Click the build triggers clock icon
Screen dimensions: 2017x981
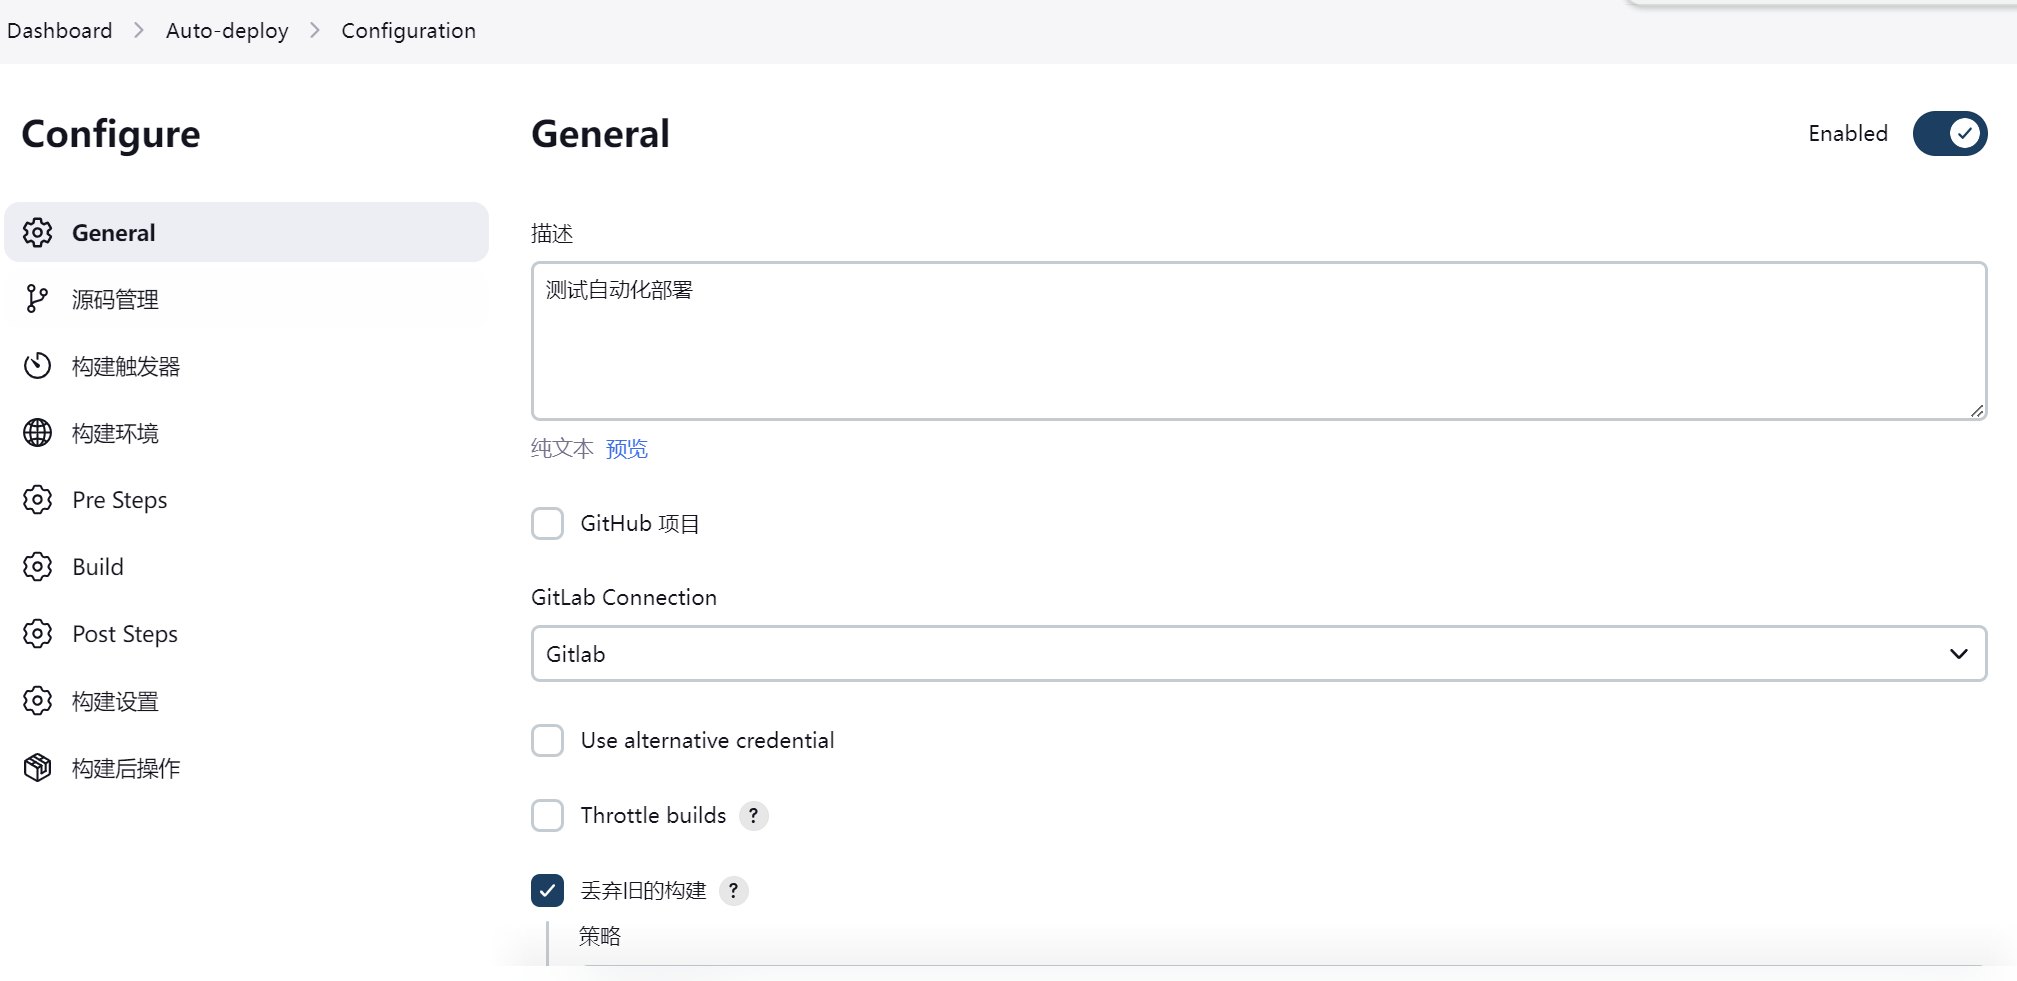pyautogui.click(x=38, y=366)
